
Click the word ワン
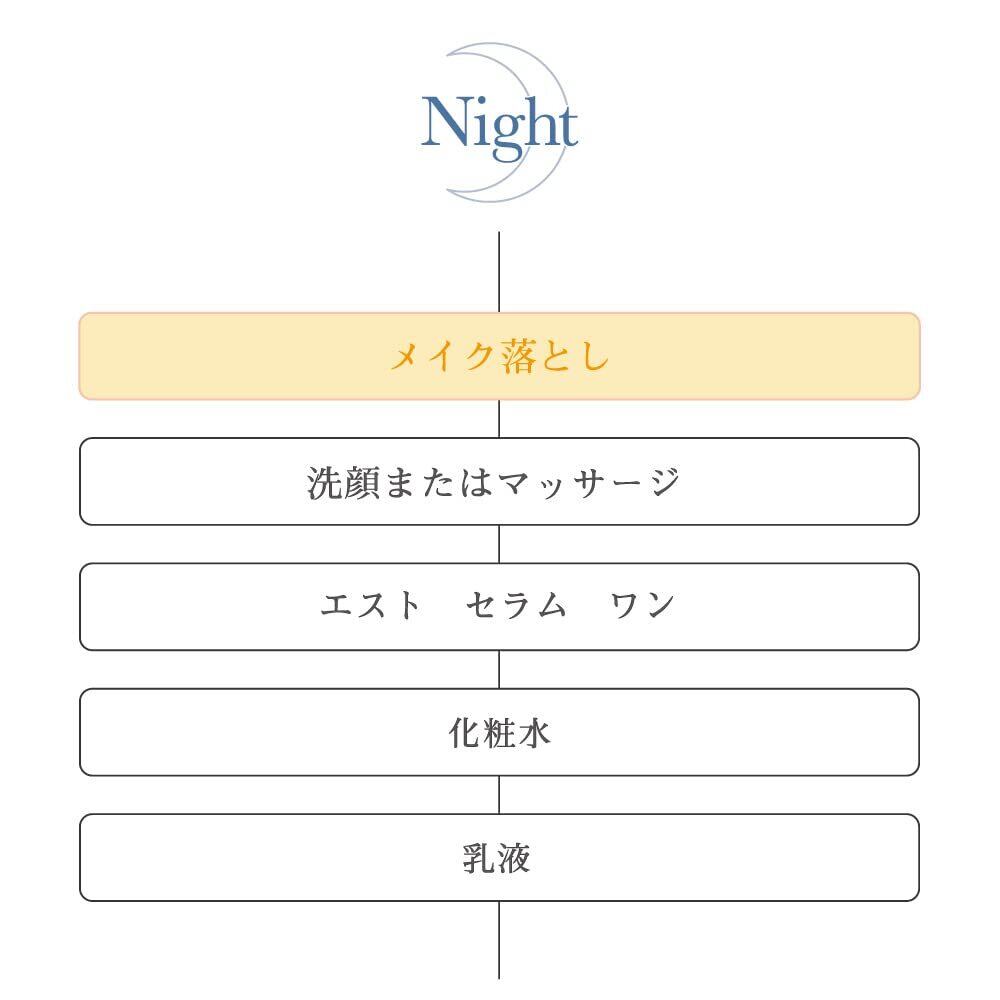pos(643,606)
